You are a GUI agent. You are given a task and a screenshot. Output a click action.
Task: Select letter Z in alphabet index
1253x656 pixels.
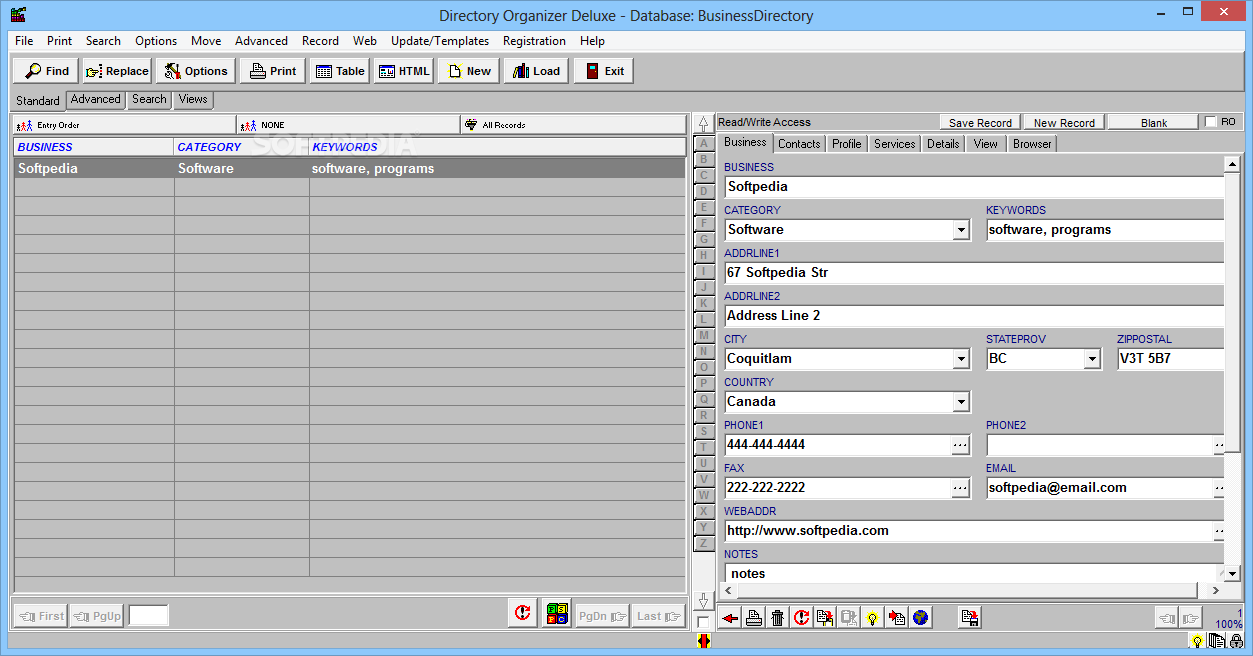(703, 543)
